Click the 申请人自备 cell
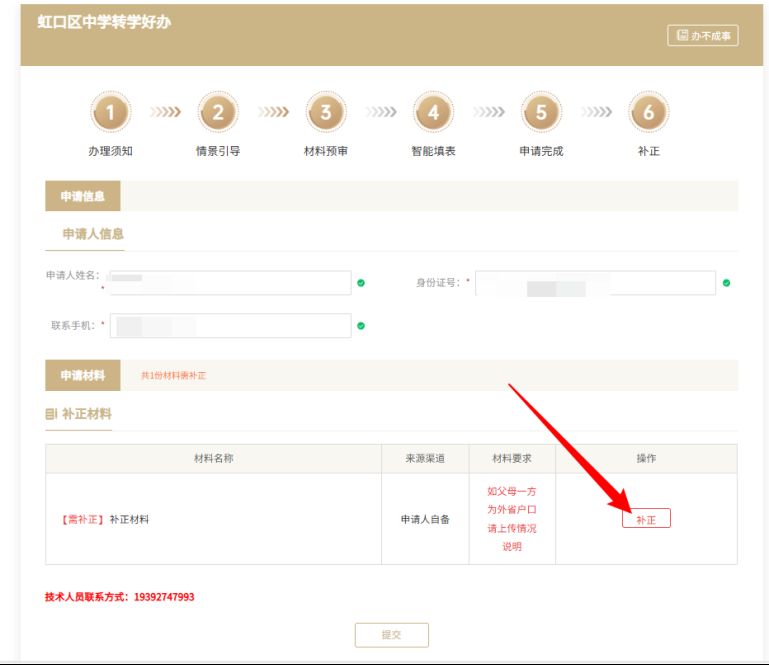The width and height of the screenshot is (769, 665). coord(425,519)
